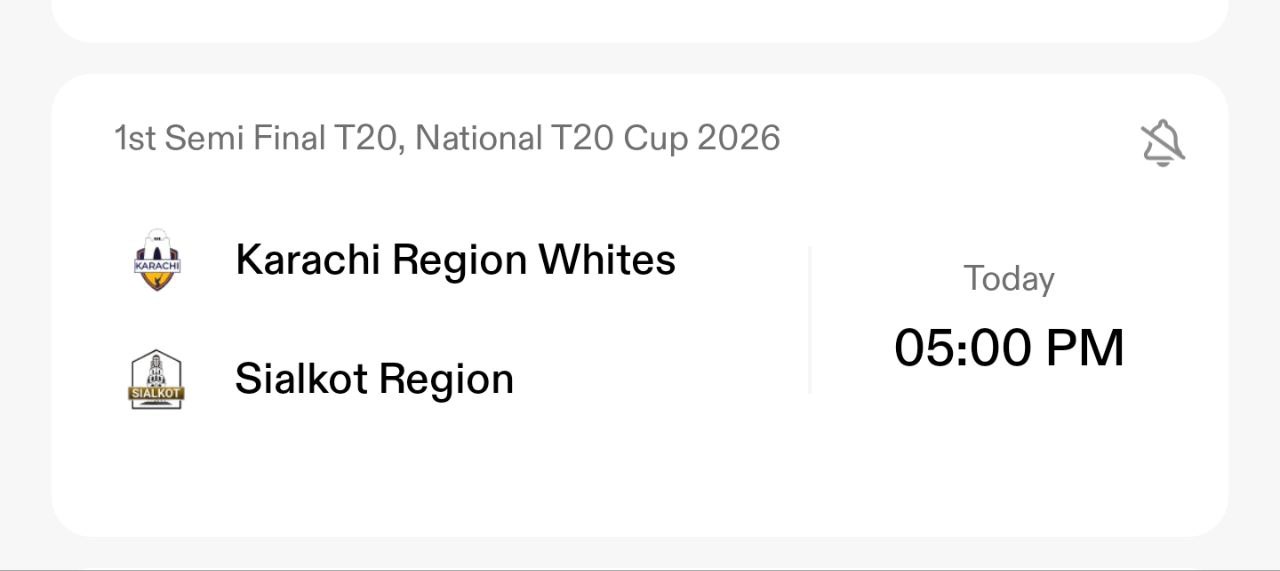Click the National T20 Cup 2026 text
Viewport: 1280px width, 571px height.
(x=597, y=138)
